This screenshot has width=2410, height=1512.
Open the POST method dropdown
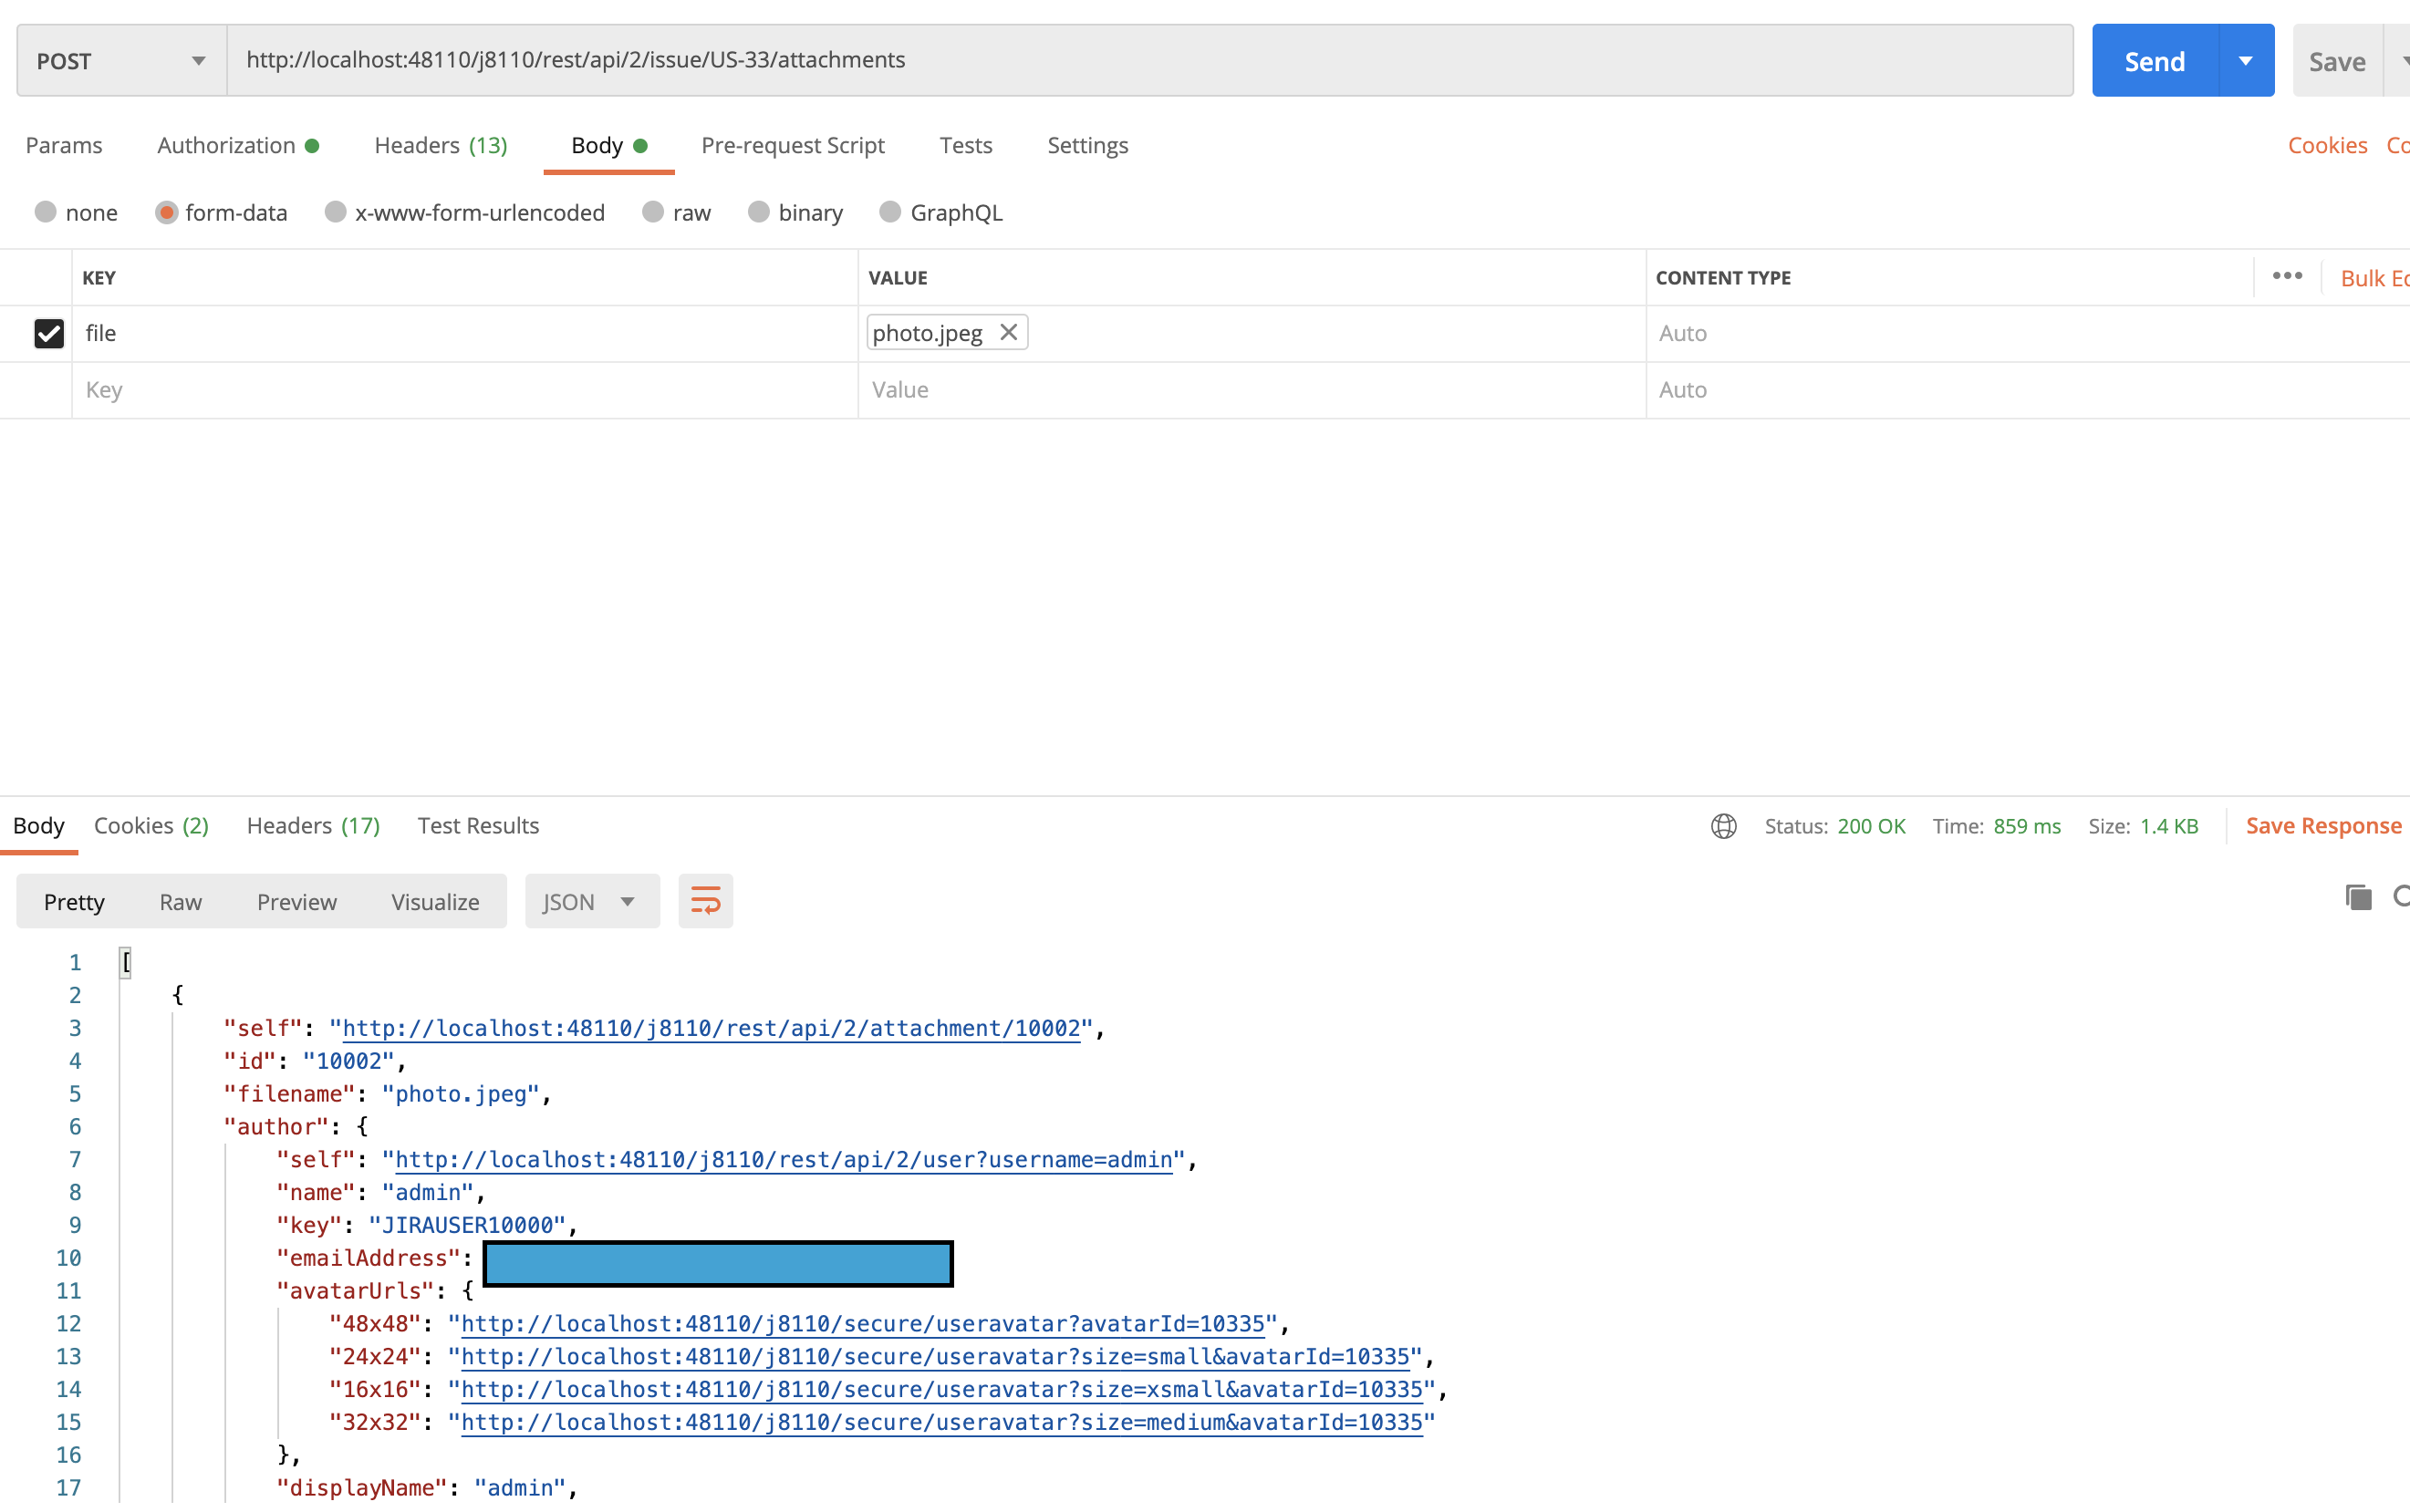tap(121, 61)
